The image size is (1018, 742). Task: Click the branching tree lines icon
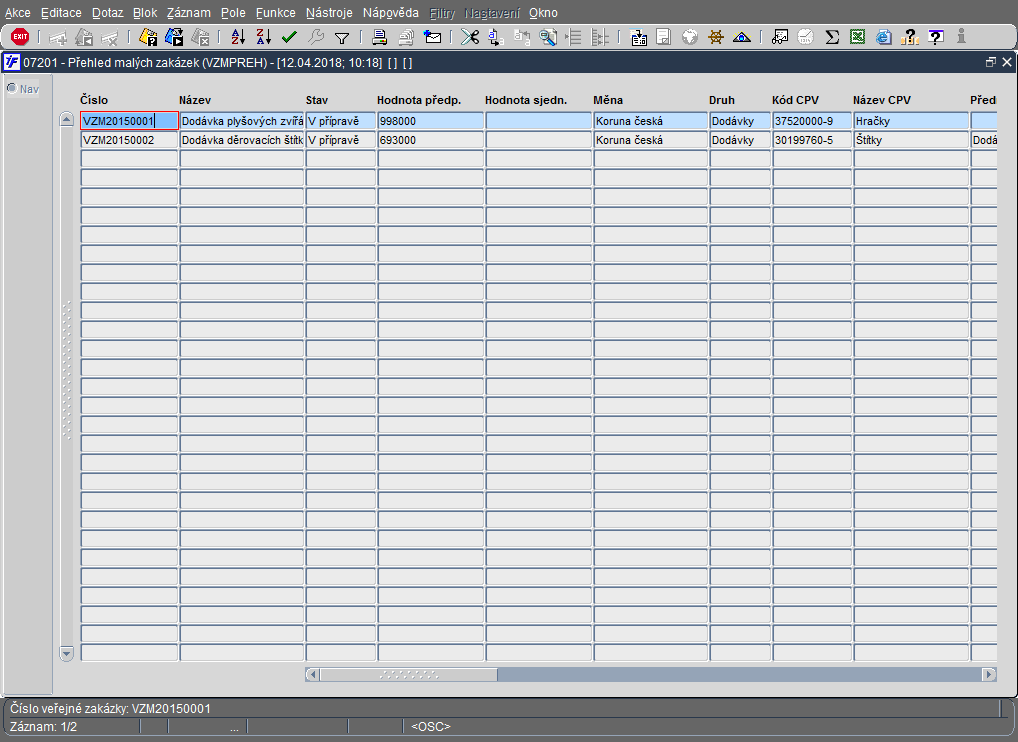click(600, 37)
